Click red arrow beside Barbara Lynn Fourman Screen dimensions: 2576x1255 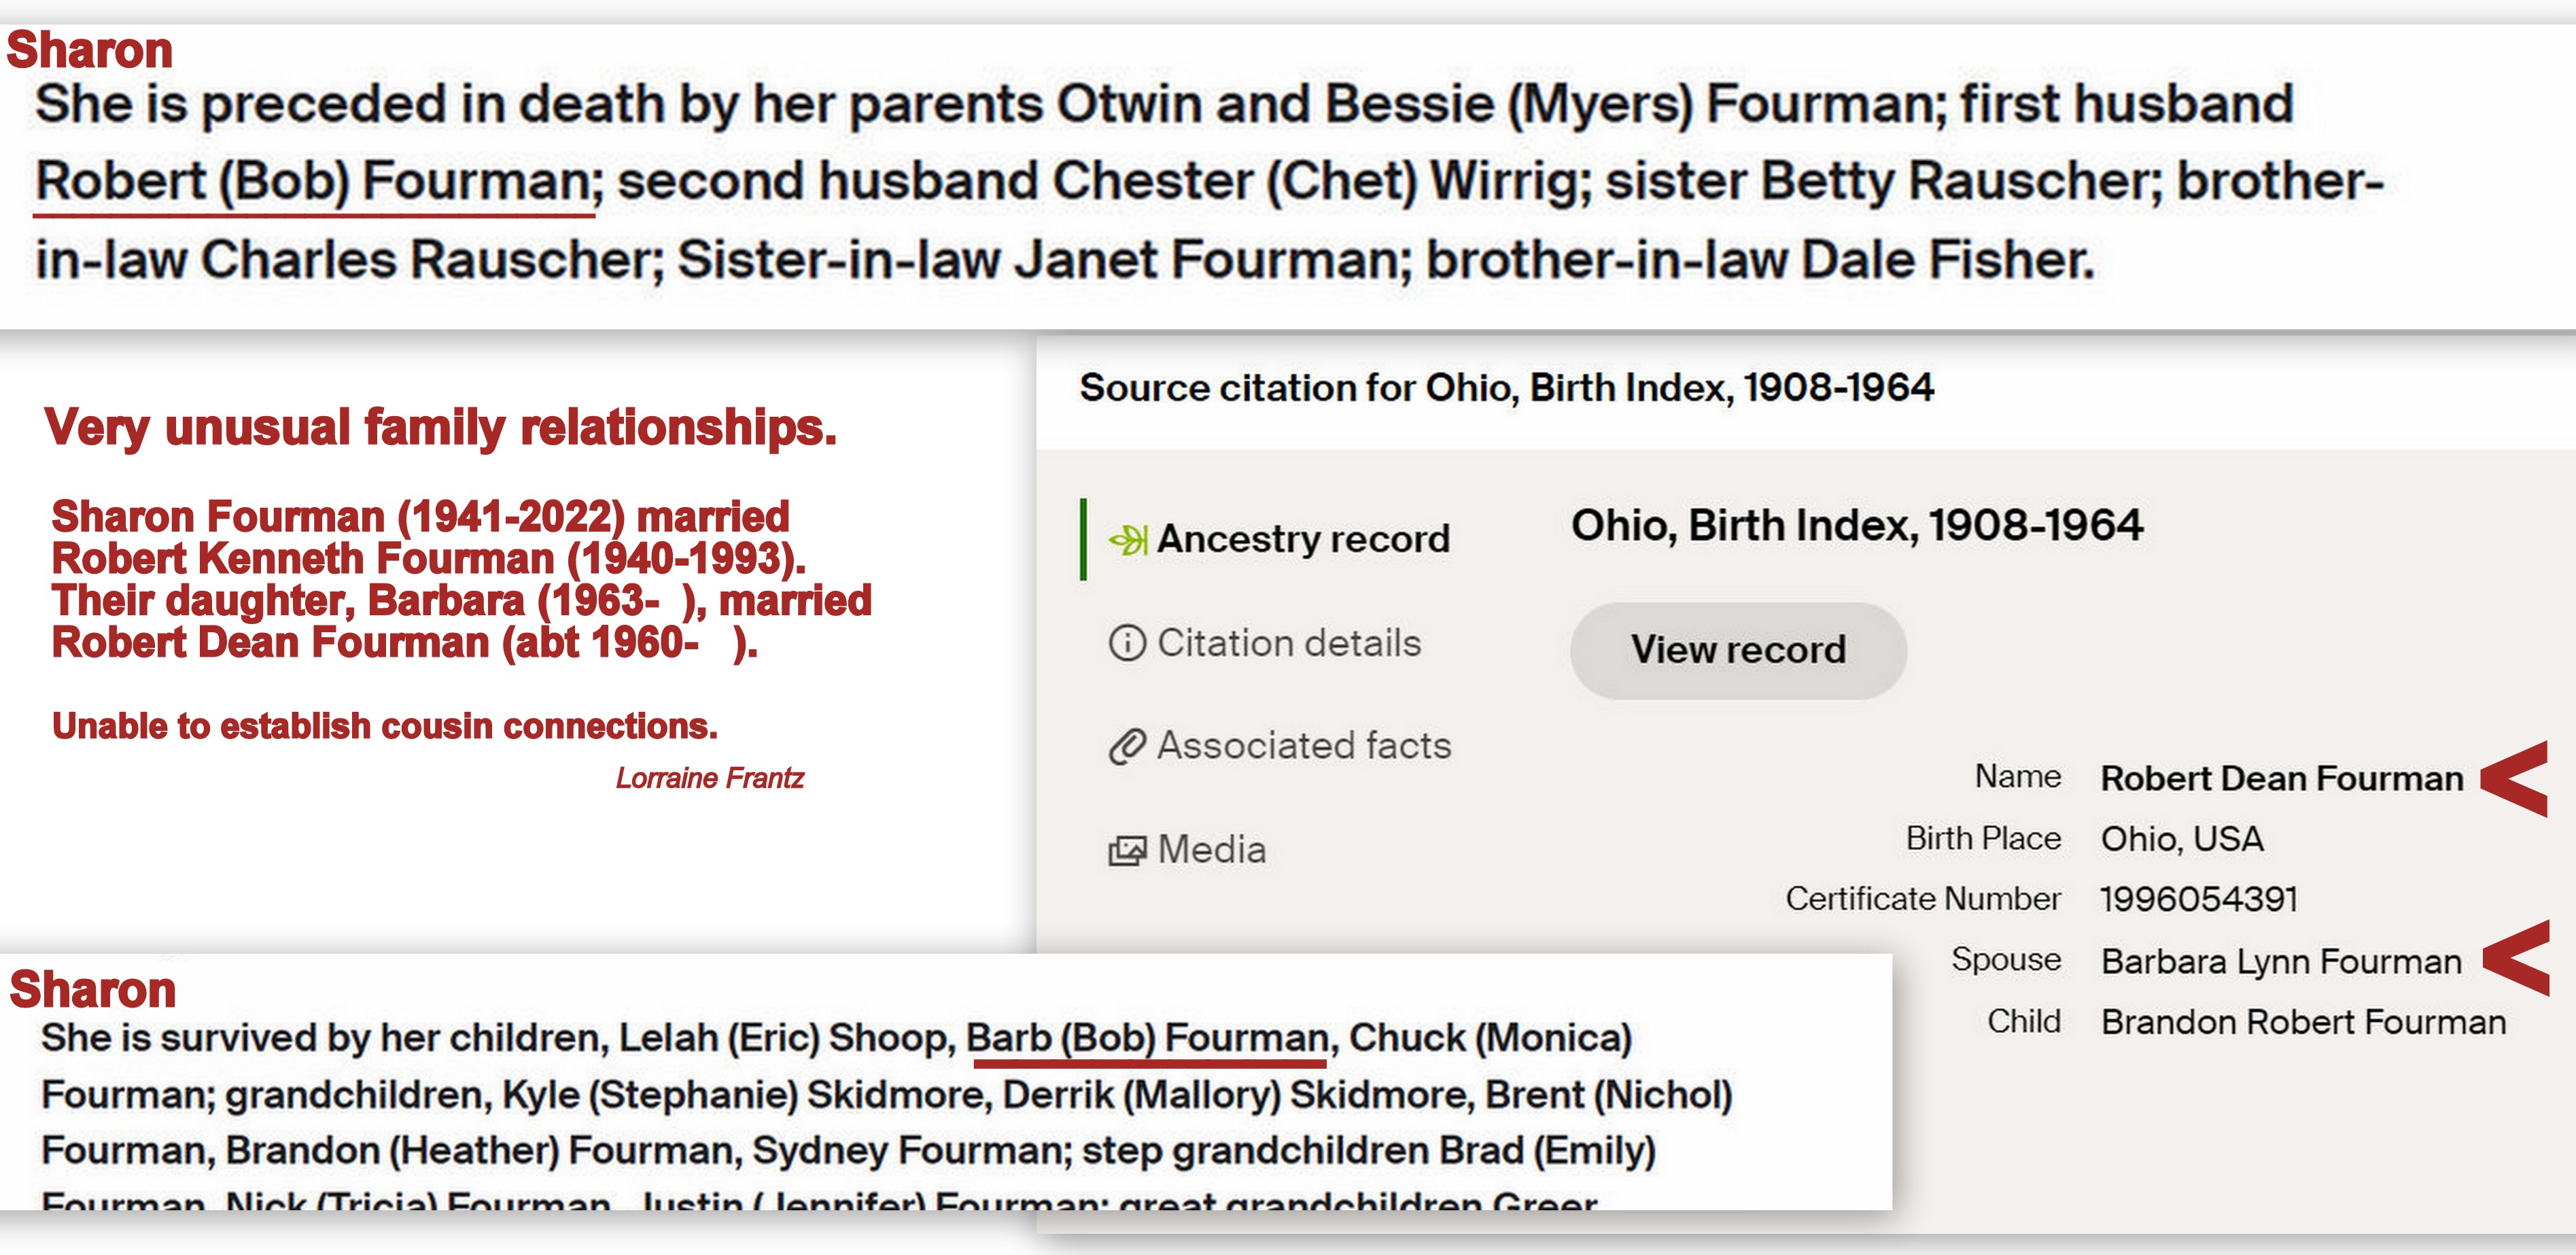(2516, 959)
